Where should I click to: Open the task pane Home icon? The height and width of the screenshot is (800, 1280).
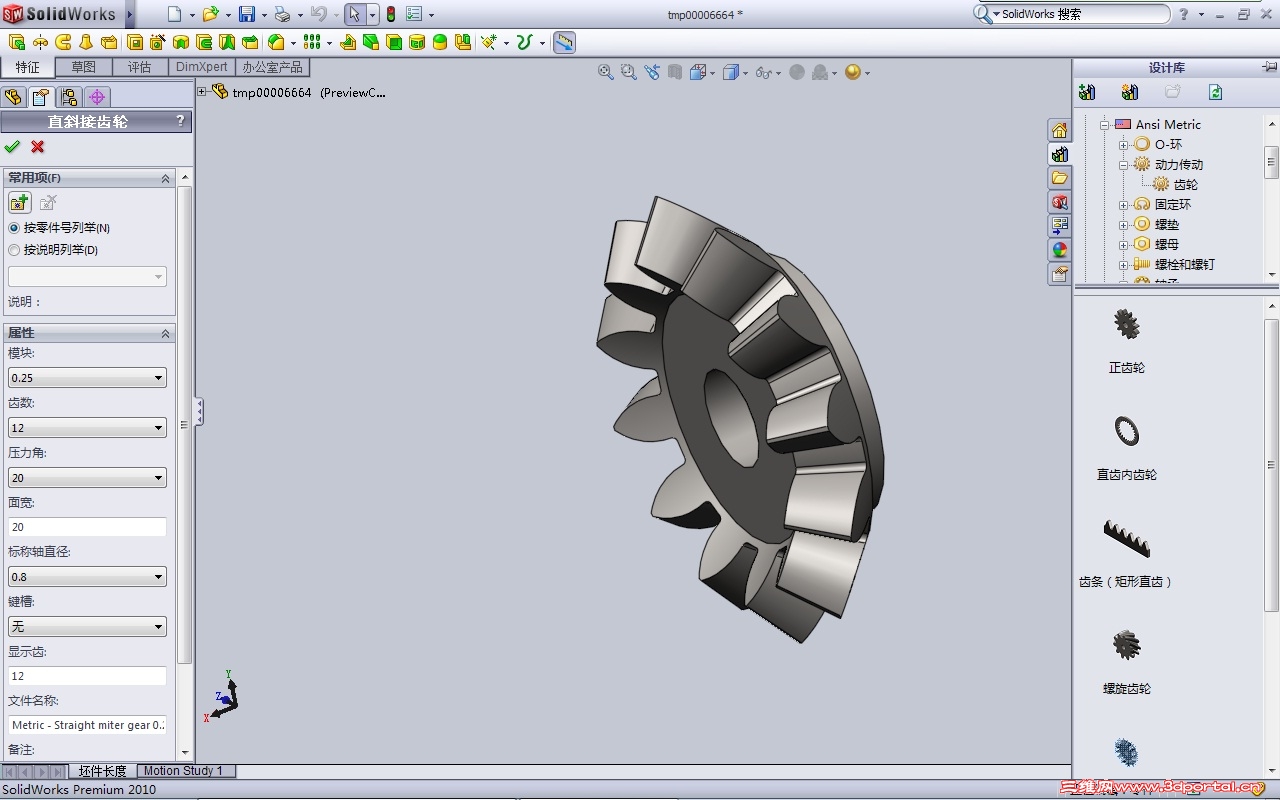(1059, 130)
